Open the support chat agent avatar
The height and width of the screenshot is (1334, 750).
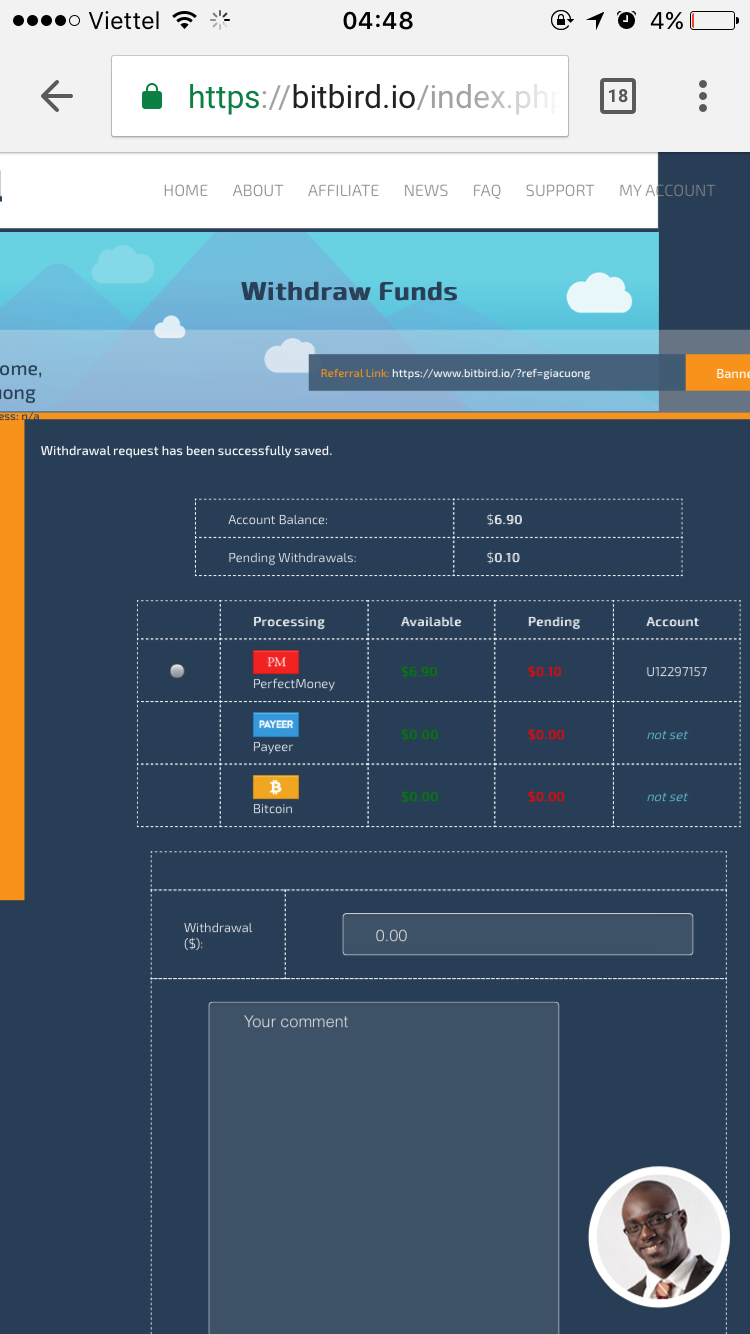[x=659, y=1237]
